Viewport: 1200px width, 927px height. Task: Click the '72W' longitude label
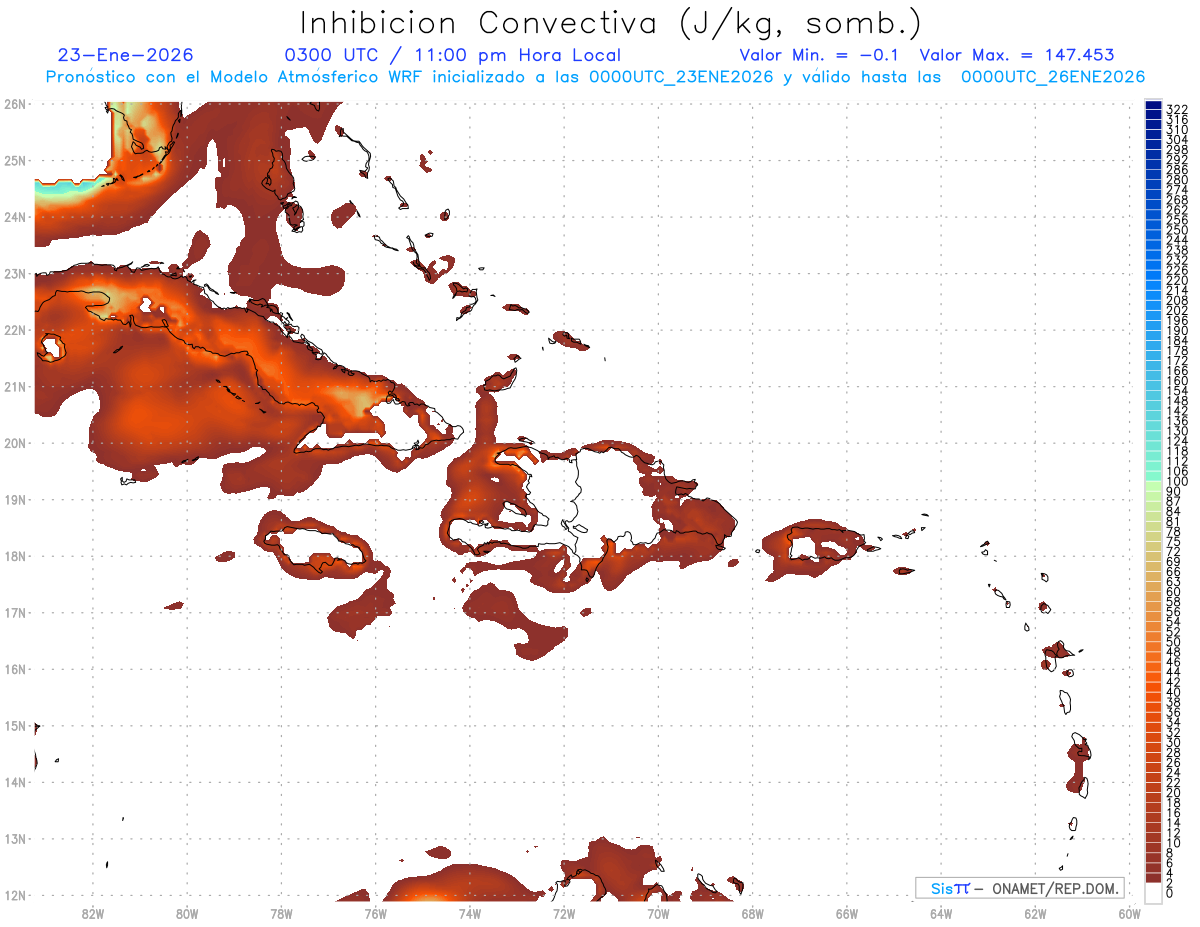[x=564, y=913]
